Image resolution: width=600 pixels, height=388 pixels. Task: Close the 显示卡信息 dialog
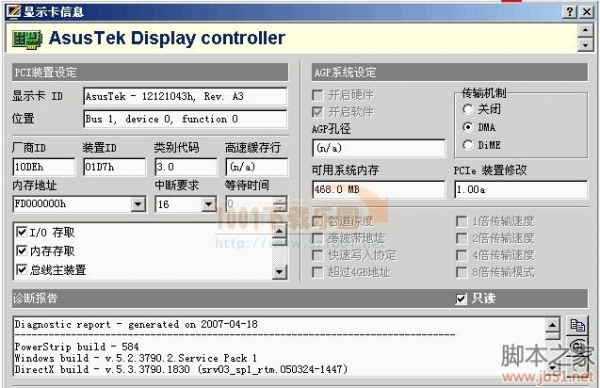point(587,12)
